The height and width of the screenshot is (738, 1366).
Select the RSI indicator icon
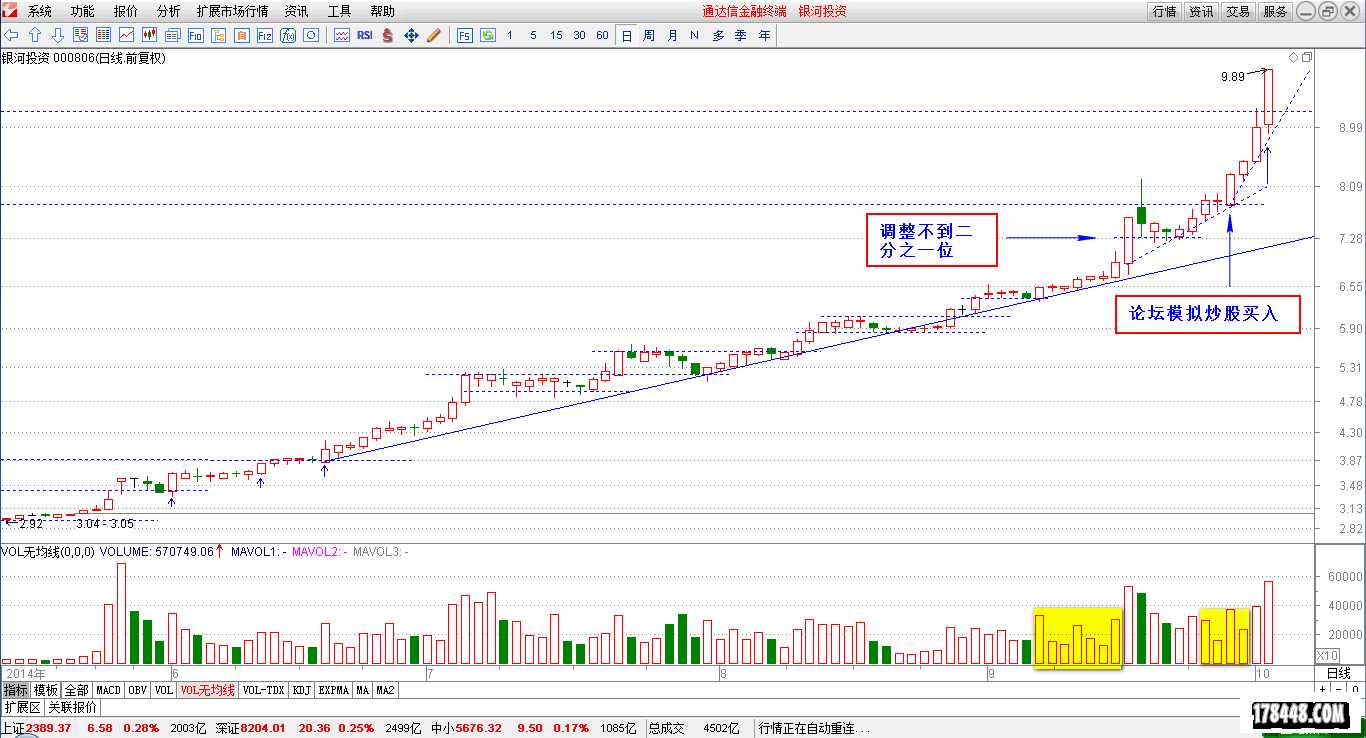[364, 35]
